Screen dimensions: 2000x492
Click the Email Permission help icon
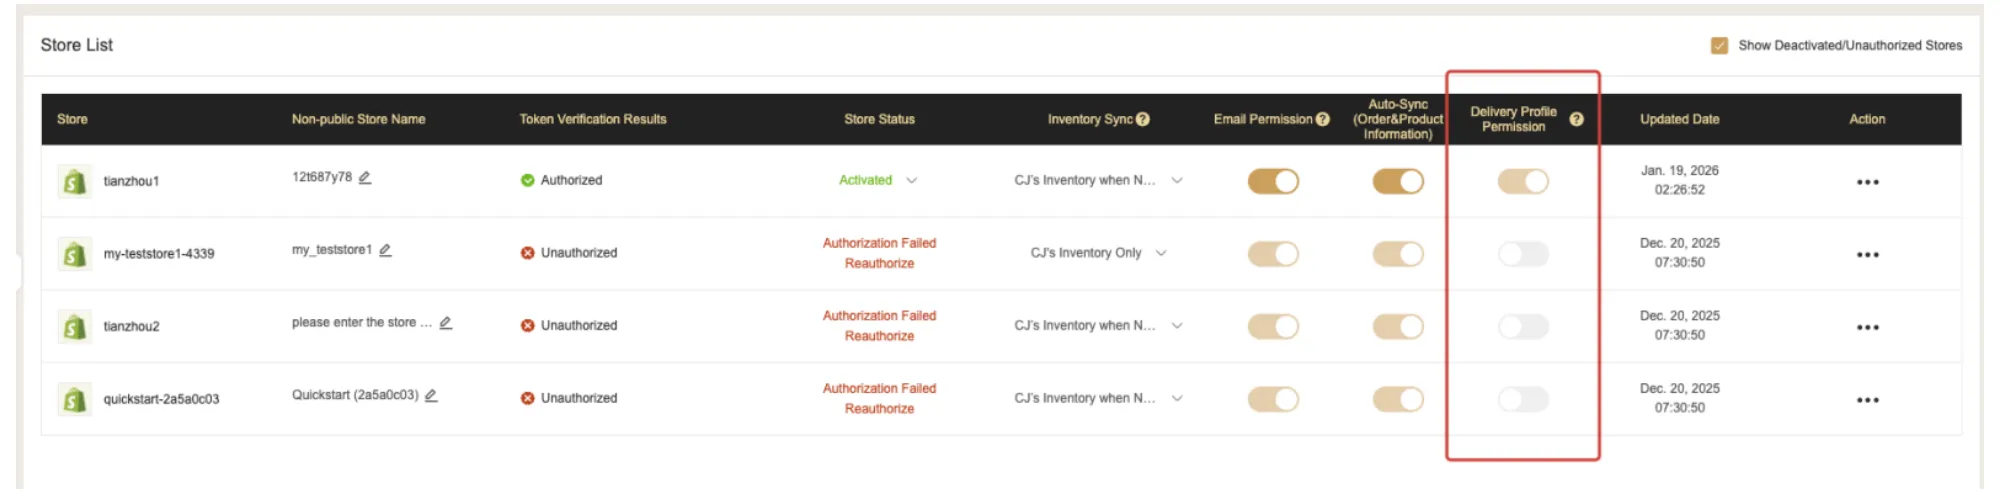coord(1323,119)
